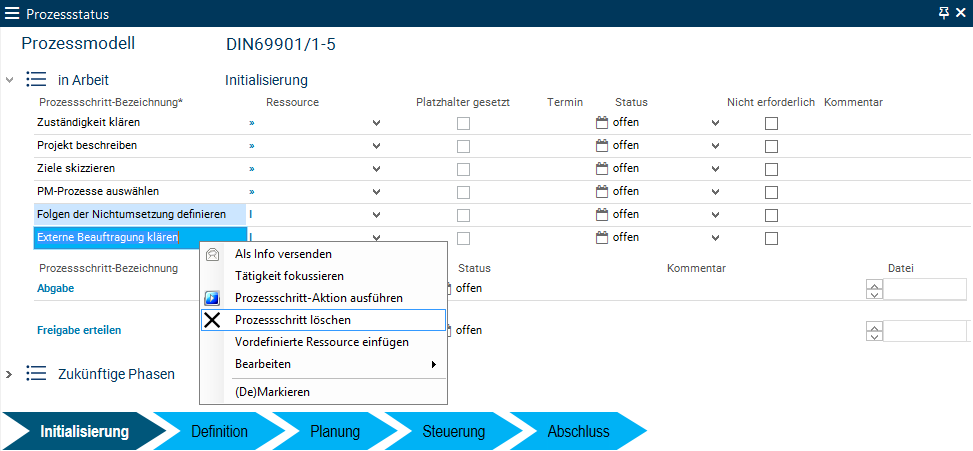Click resource arrow icon for Ziele skizzieren
Screen dimensions: 973x451
252,169
